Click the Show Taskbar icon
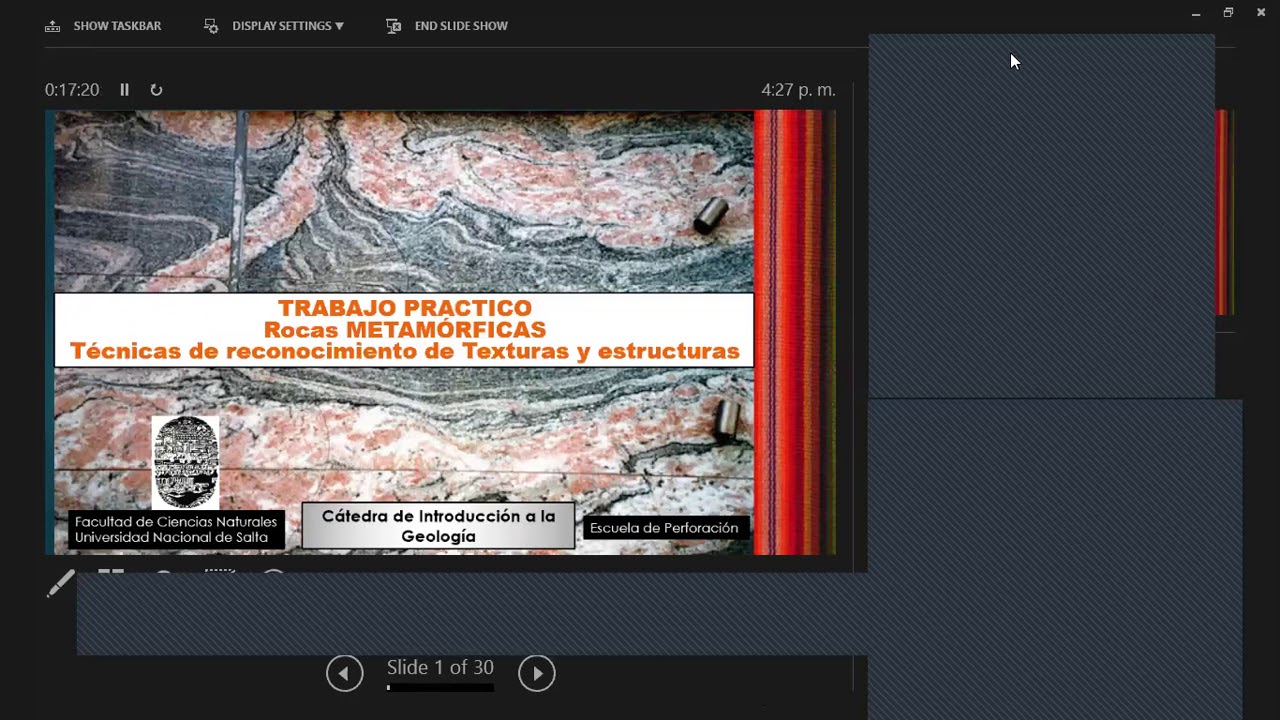Viewport: 1280px width, 720px height. point(53,26)
